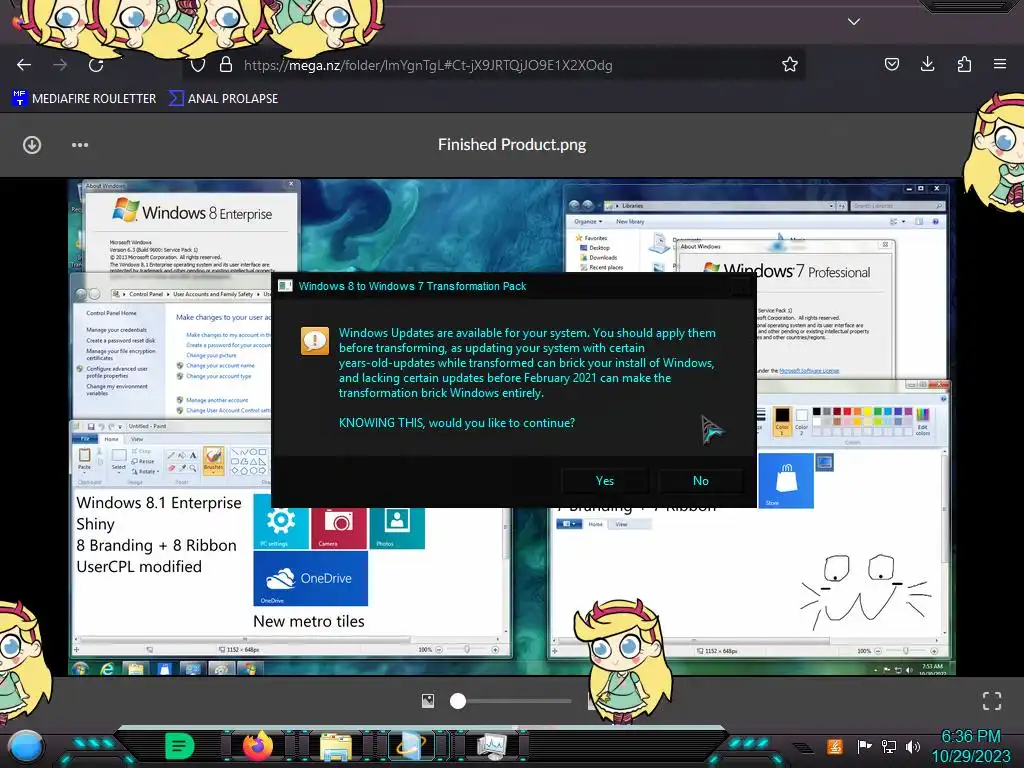
Task: Expand the list all tabs chevron
Action: [854, 22]
